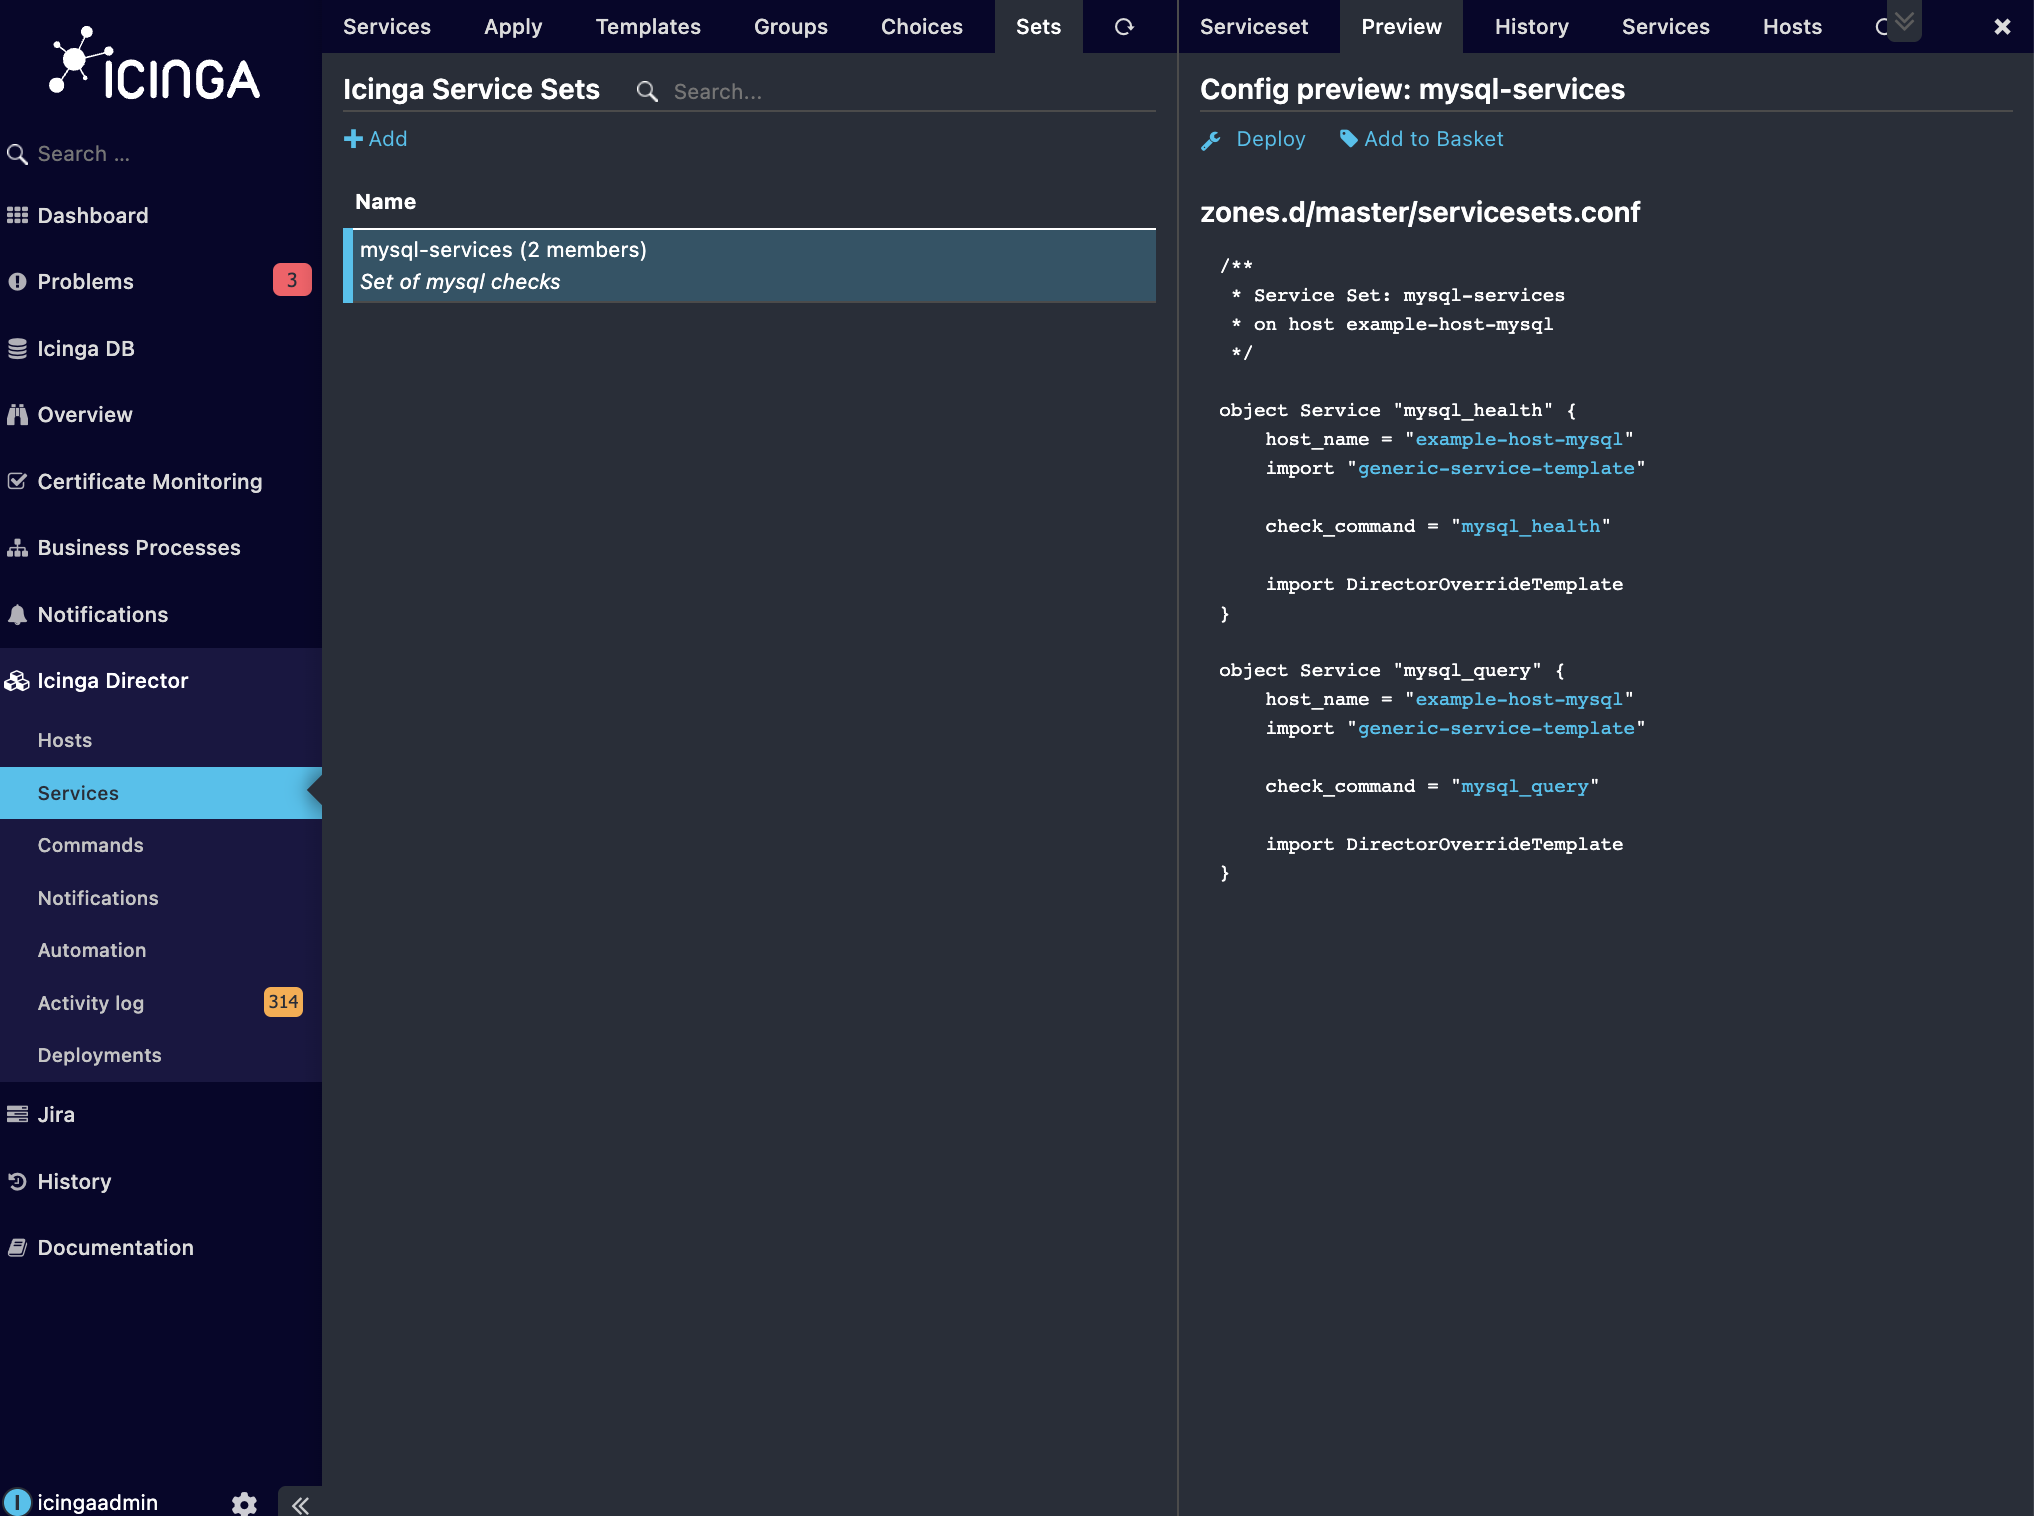Open settings with the gear icon
Viewport: 2034px width, 1516px height.
click(x=244, y=1503)
